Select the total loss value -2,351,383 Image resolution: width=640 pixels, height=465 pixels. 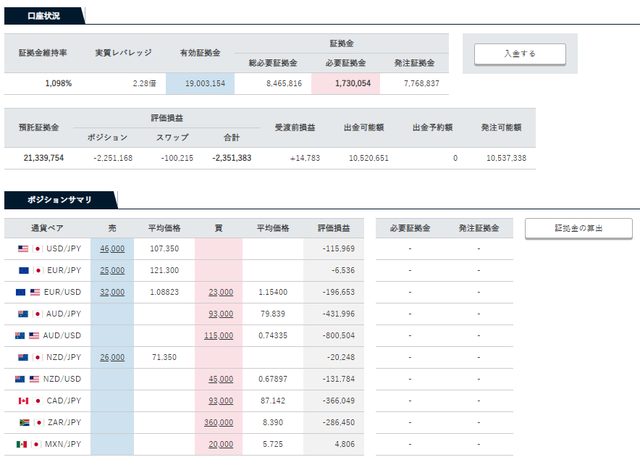232,158
